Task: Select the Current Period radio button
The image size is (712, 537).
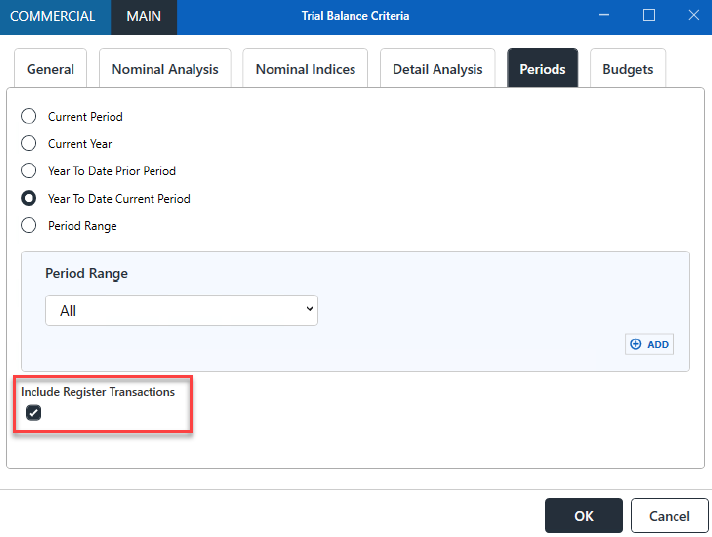Action: pyautogui.click(x=28, y=116)
